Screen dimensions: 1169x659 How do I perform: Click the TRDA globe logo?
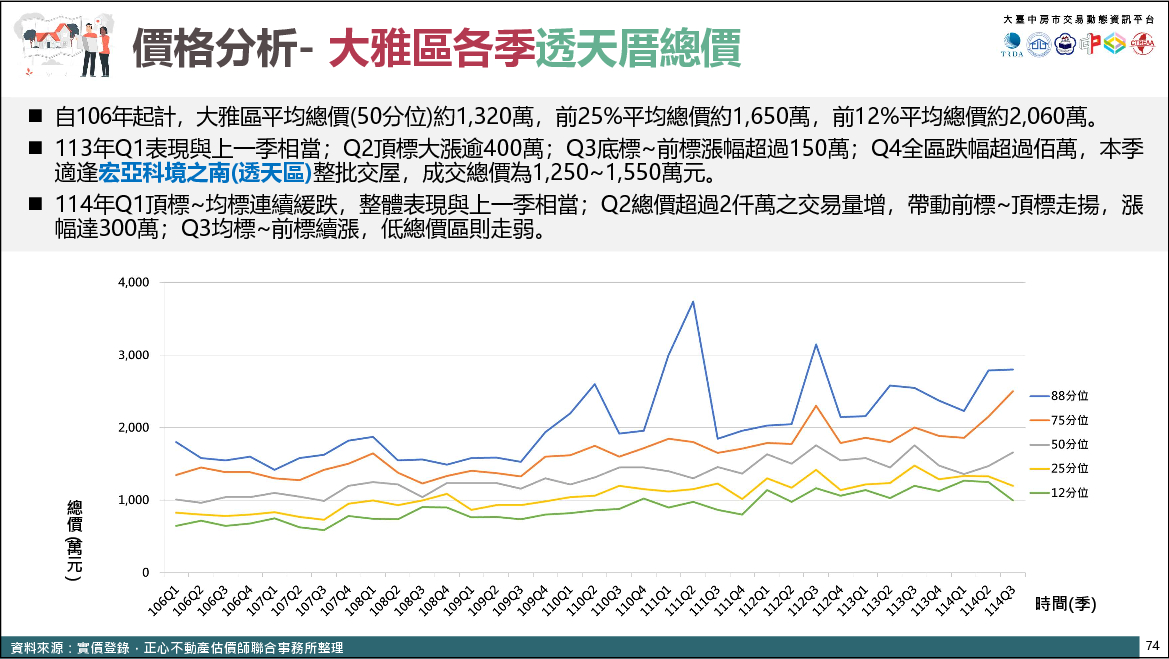pos(1014,46)
